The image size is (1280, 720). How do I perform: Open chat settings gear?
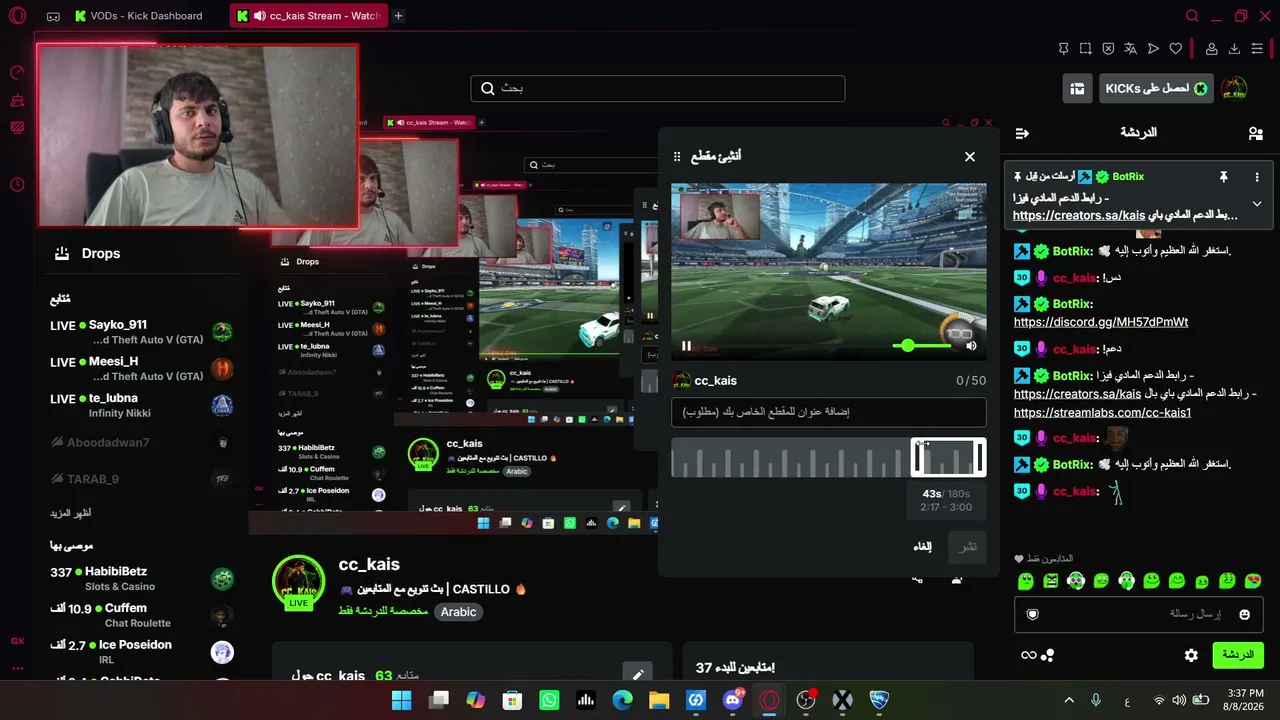click(1191, 655)
